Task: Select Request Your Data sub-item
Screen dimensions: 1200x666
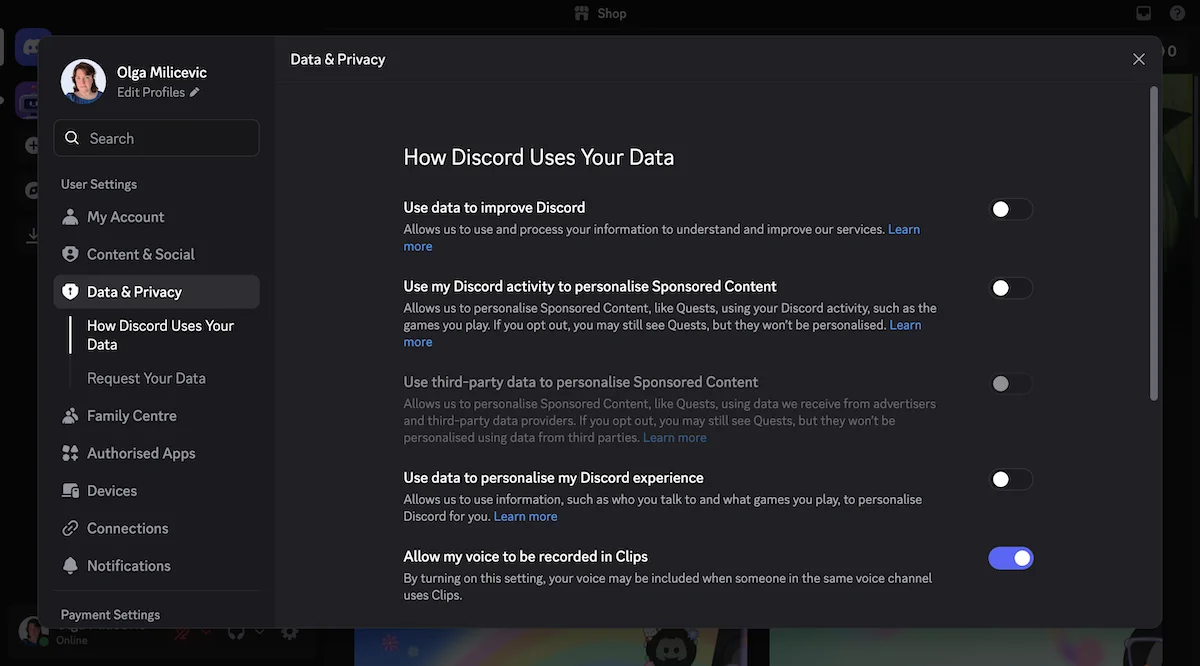Action: 146,378
